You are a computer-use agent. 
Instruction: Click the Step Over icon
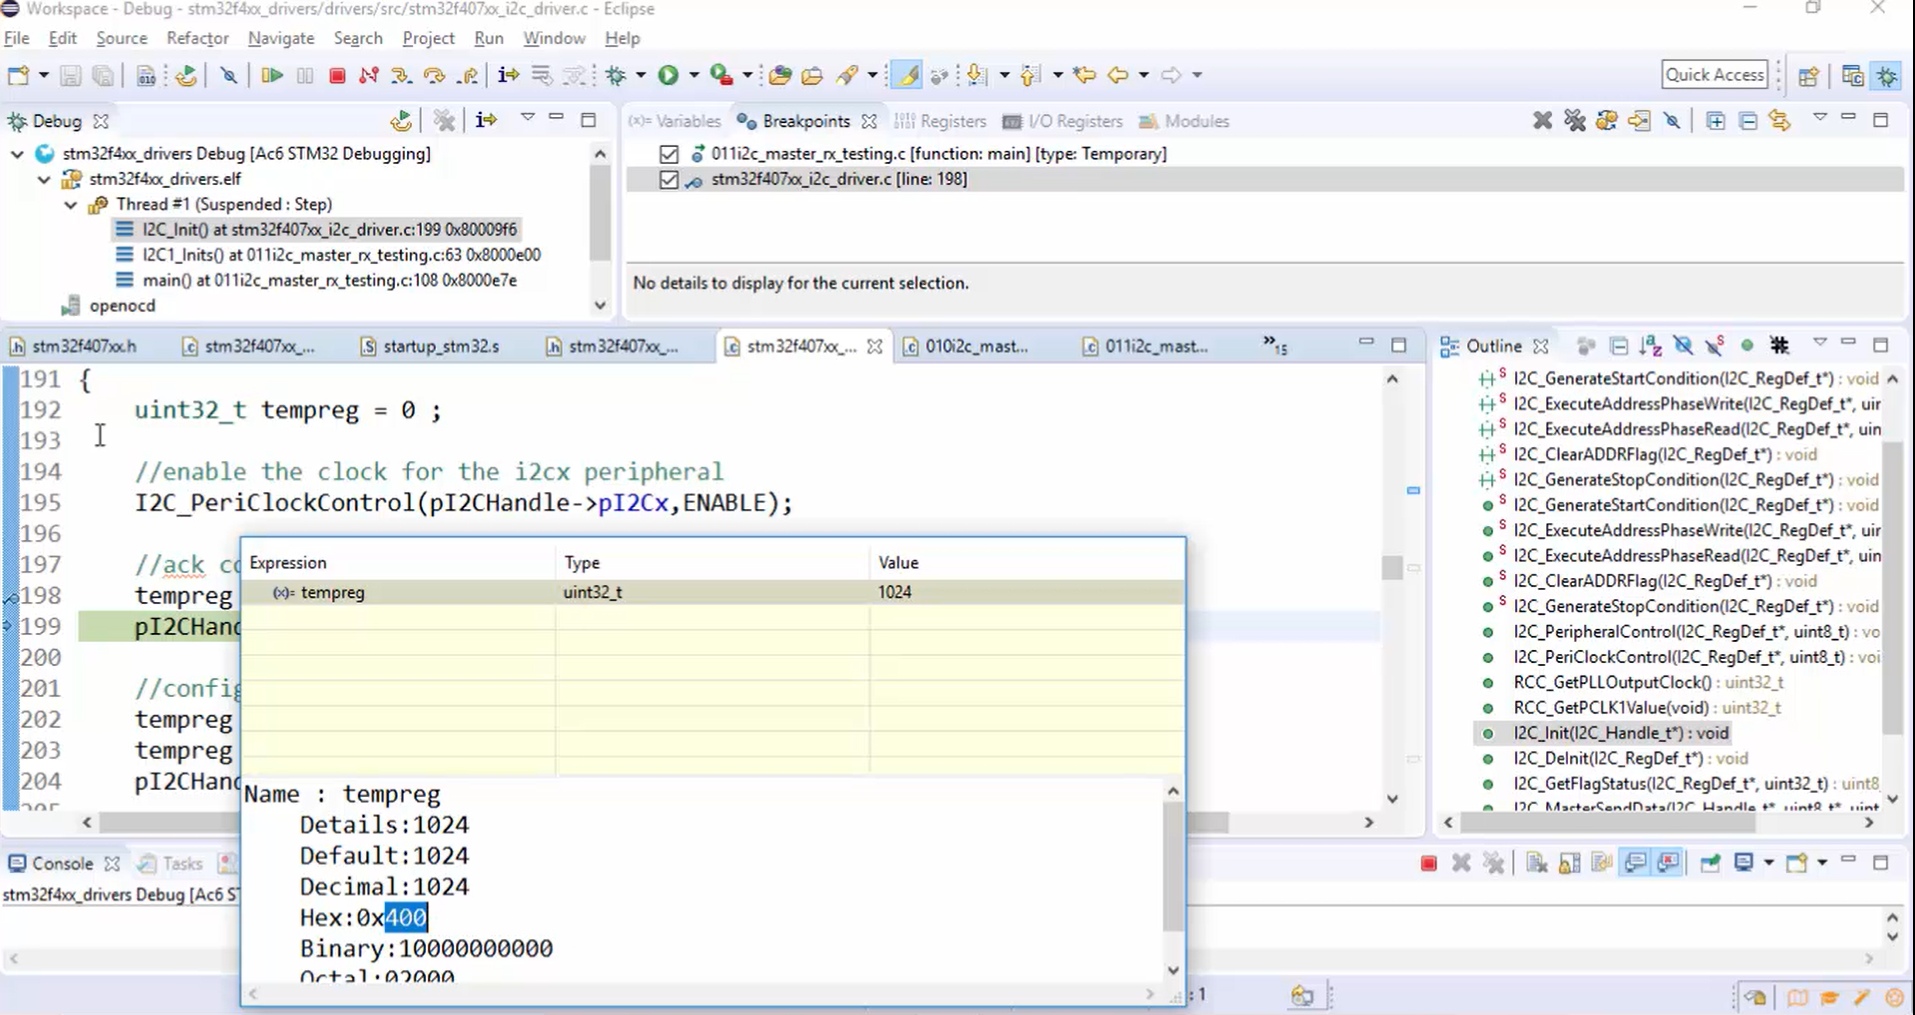(x=434, y=75)
